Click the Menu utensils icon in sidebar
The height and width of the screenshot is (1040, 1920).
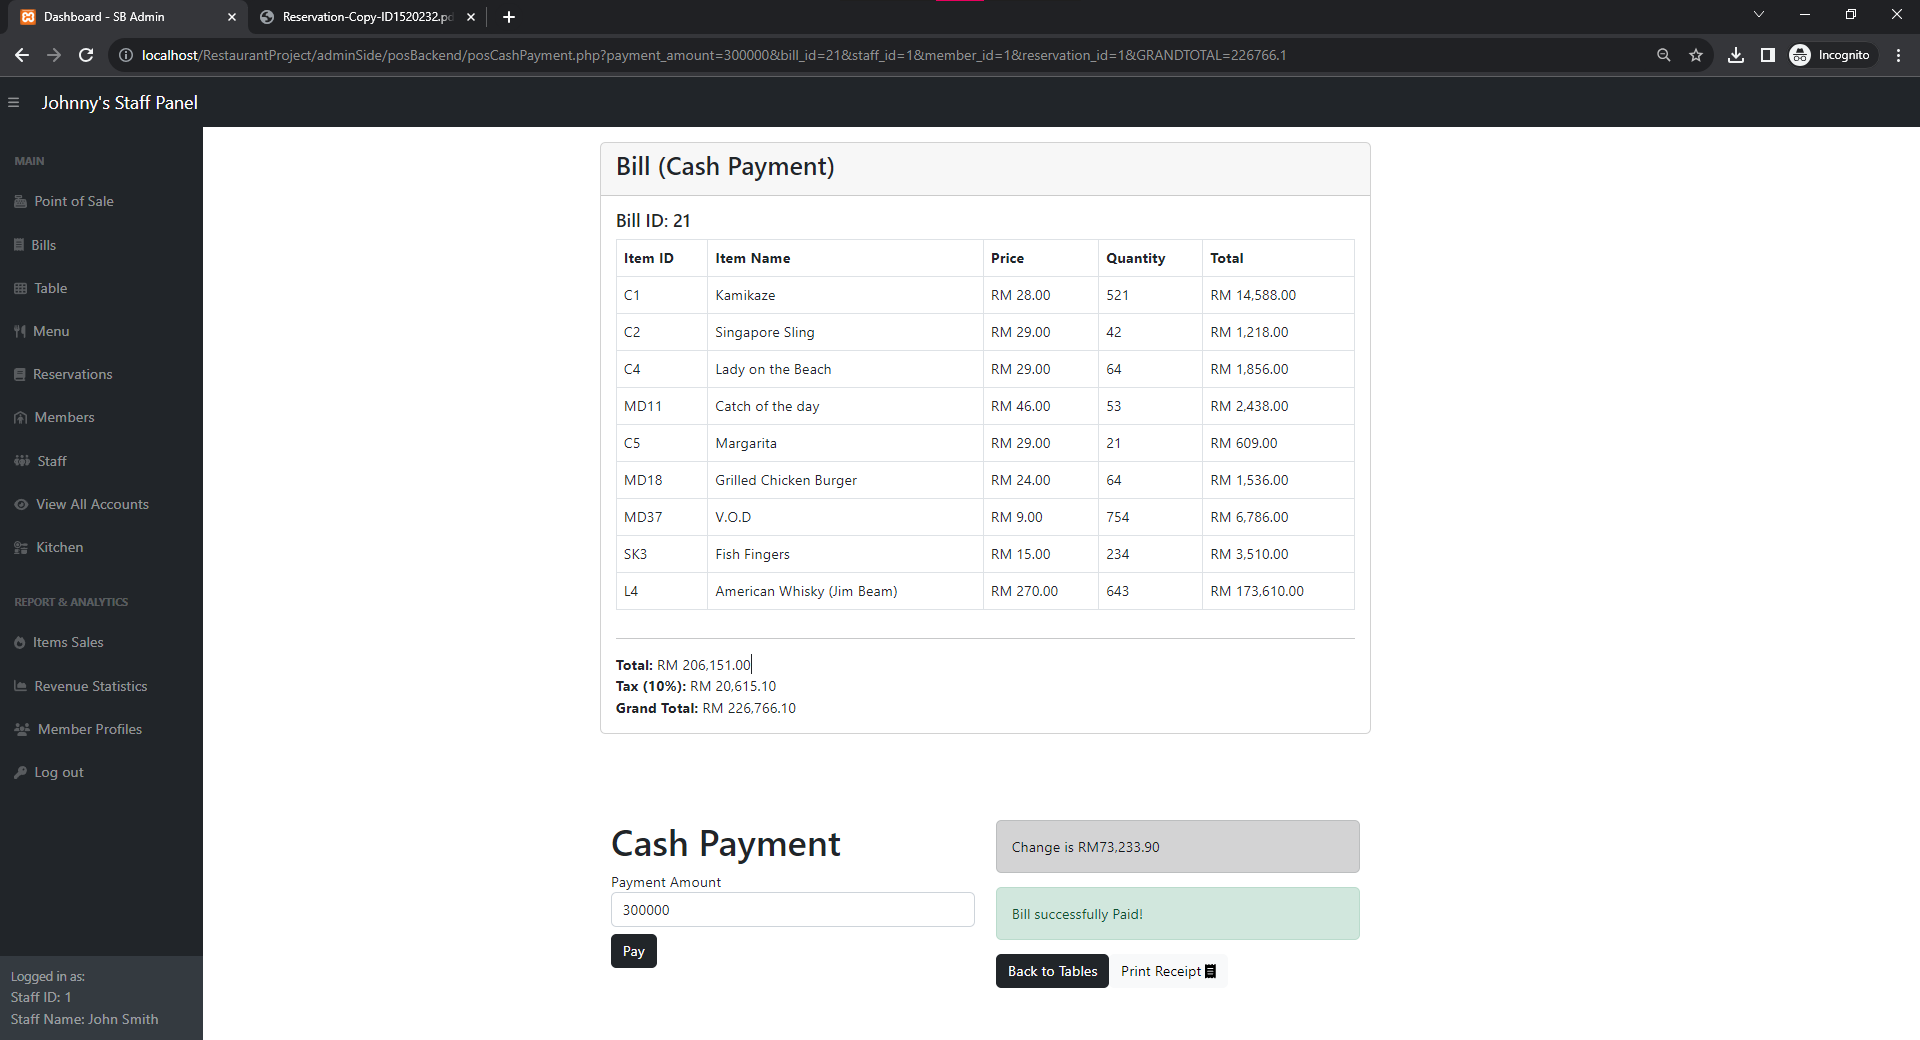click(x=20, y=331)
